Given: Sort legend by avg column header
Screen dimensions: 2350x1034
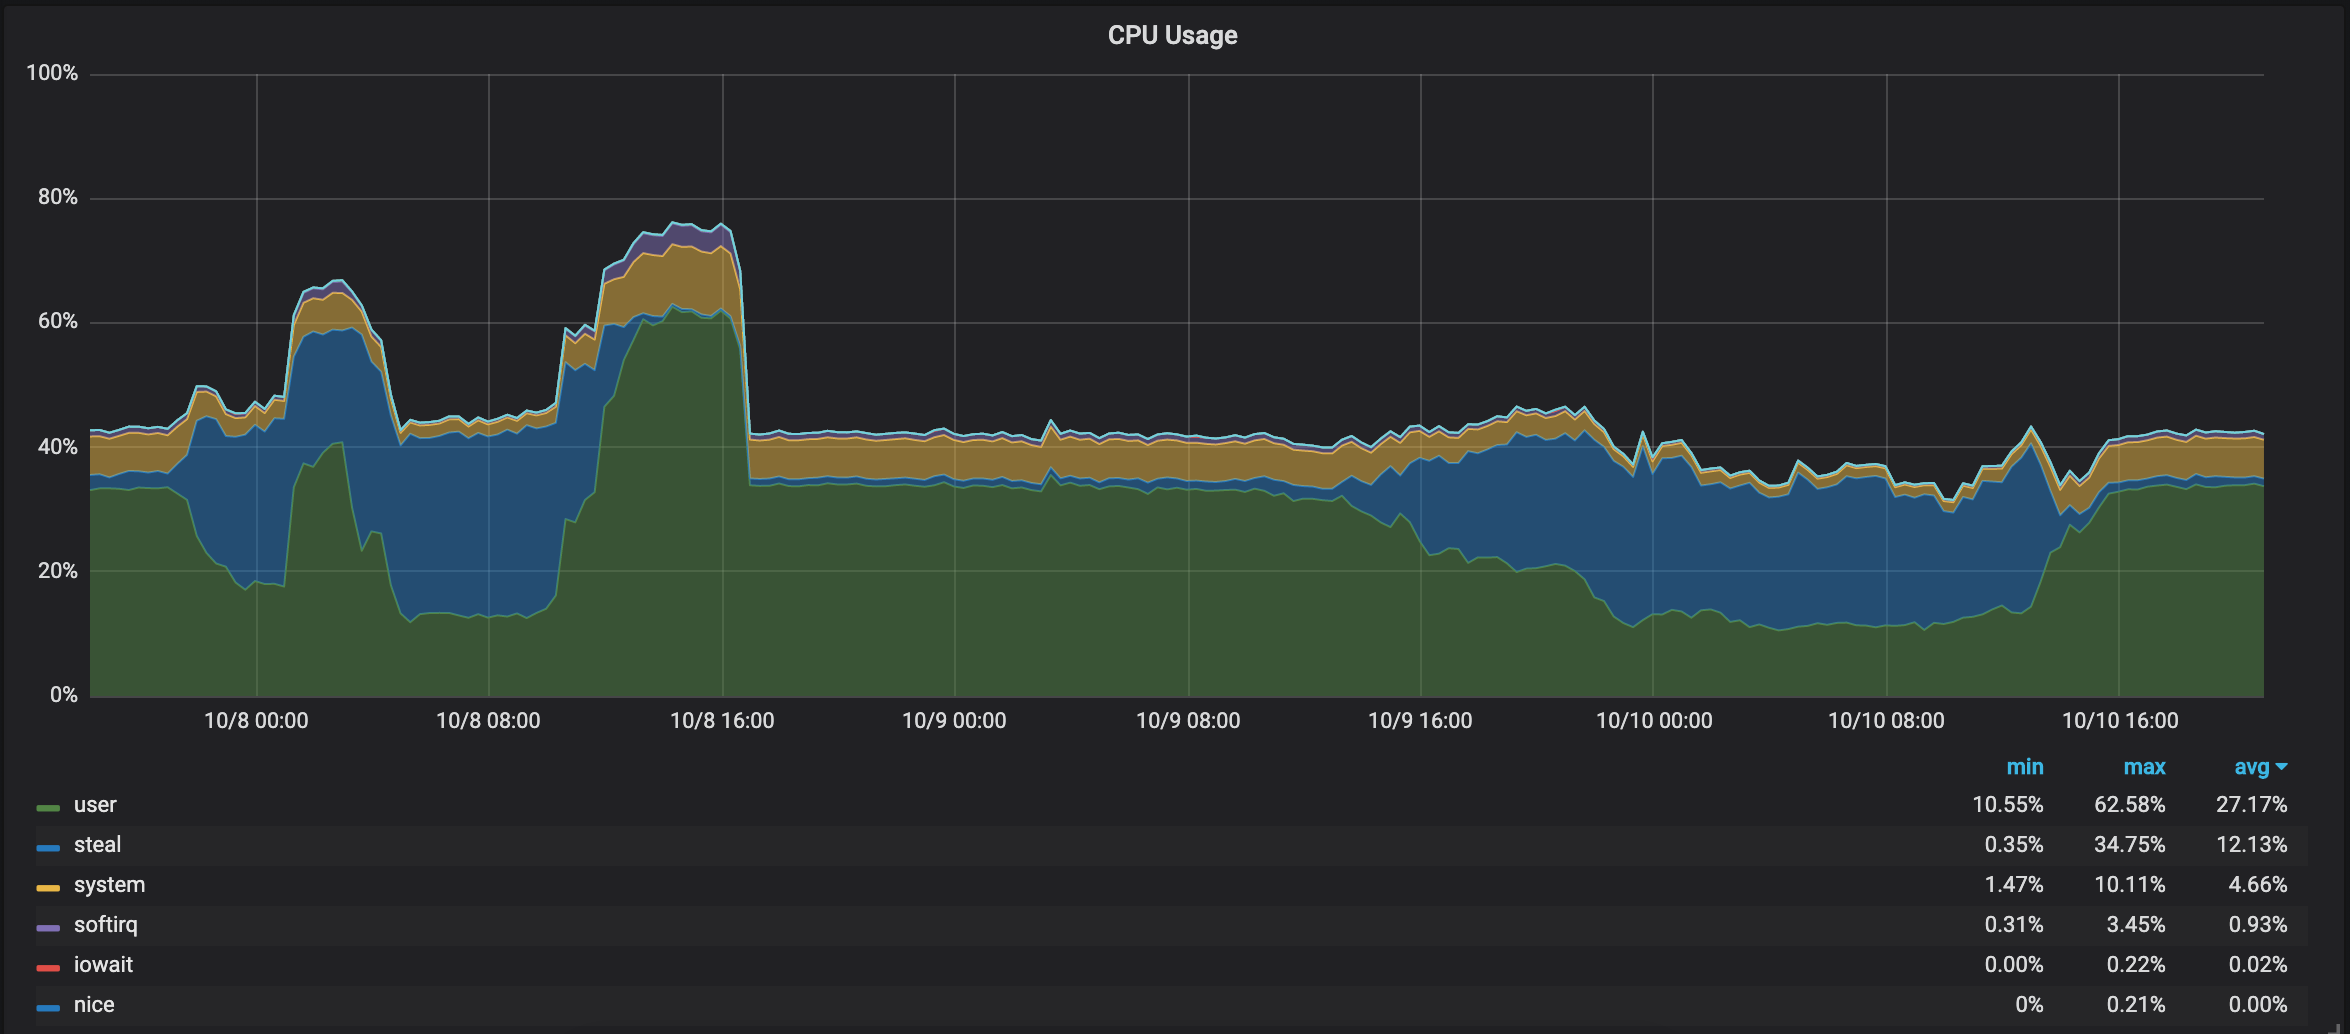Looking at the screenshot, I should pos(2251,767).
